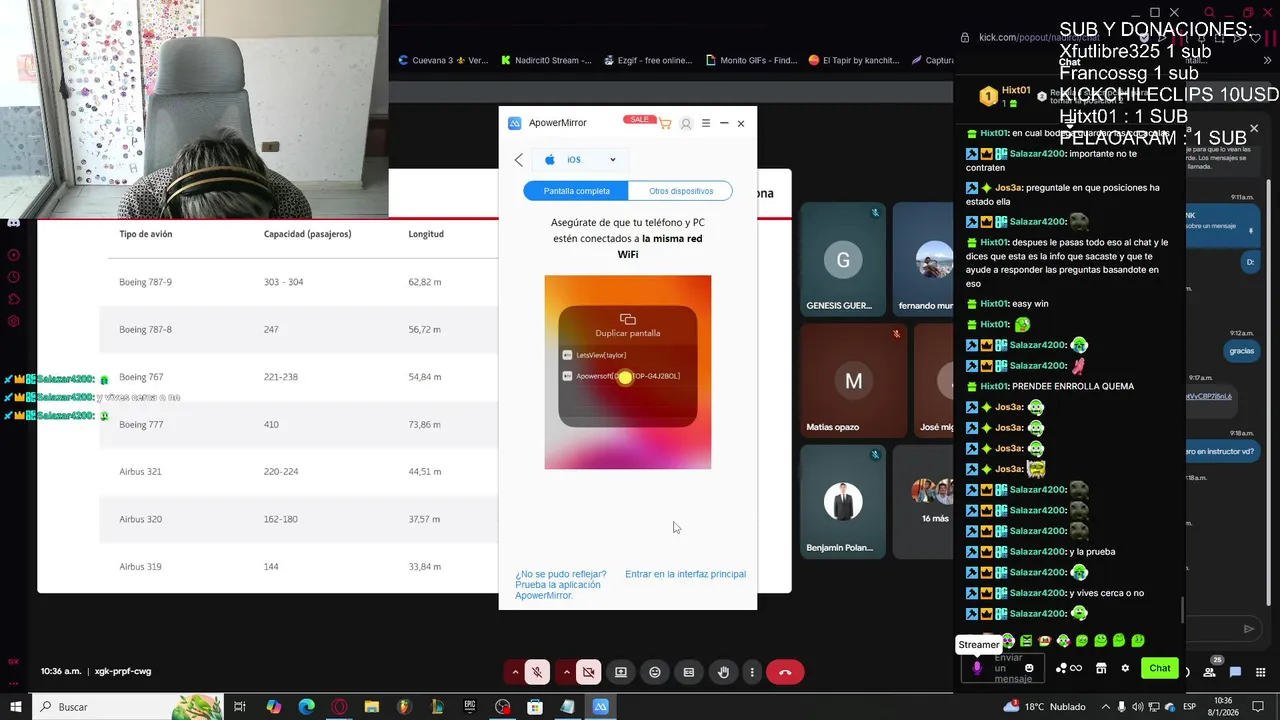Select the GENESIS GUER... participant tile
The image size is (1280, 720).
843,260
